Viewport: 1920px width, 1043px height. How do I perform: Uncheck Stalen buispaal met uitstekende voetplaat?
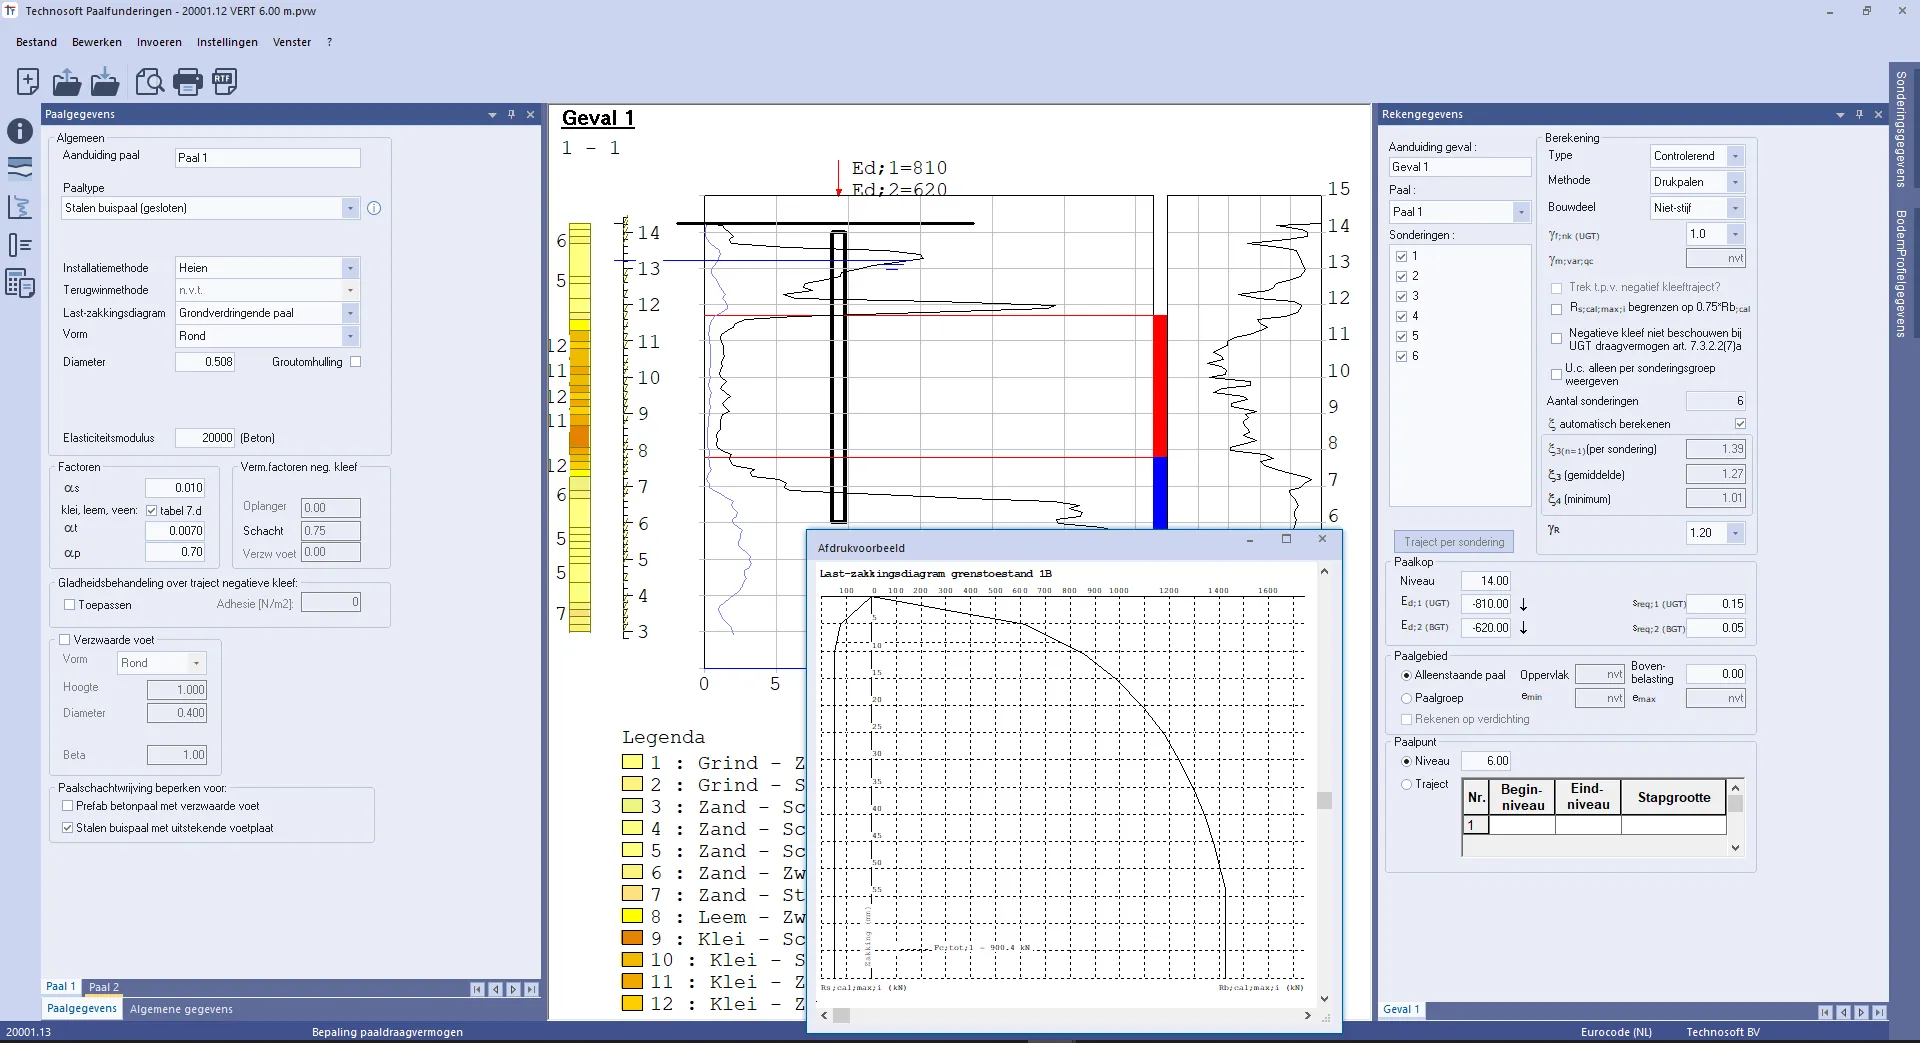[67, 828]
